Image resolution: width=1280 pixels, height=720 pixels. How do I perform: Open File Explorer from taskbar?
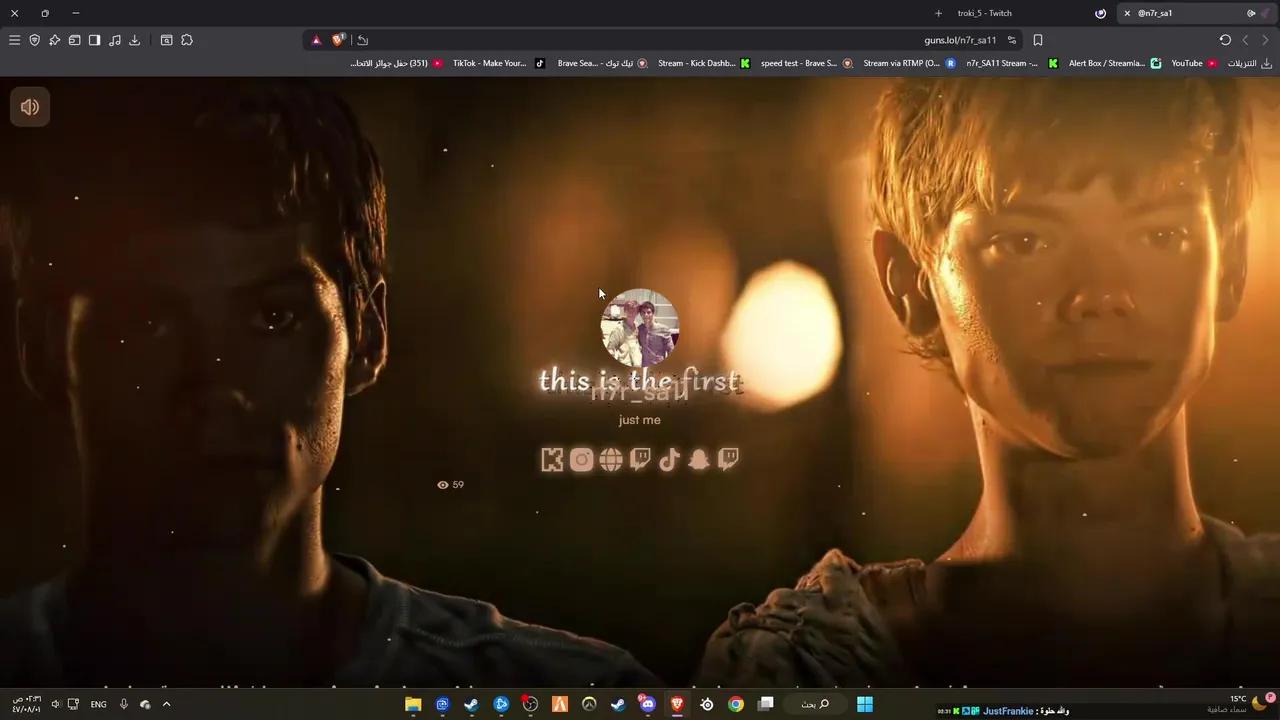(x=413, y=704)
